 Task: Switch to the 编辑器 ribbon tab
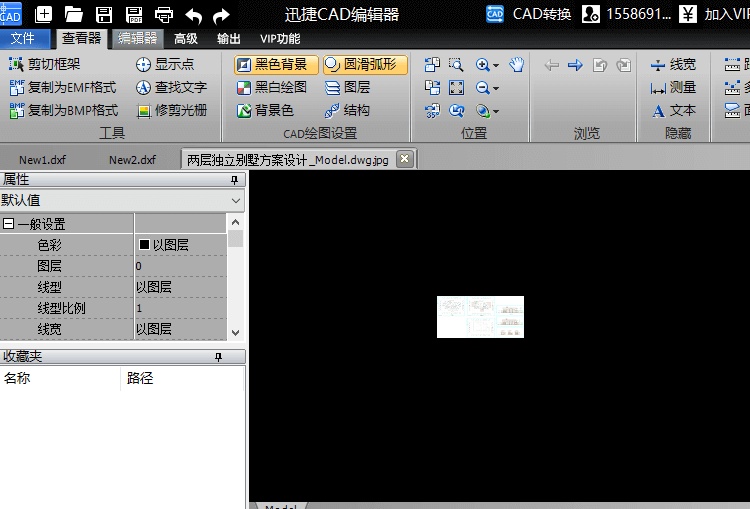138,38
